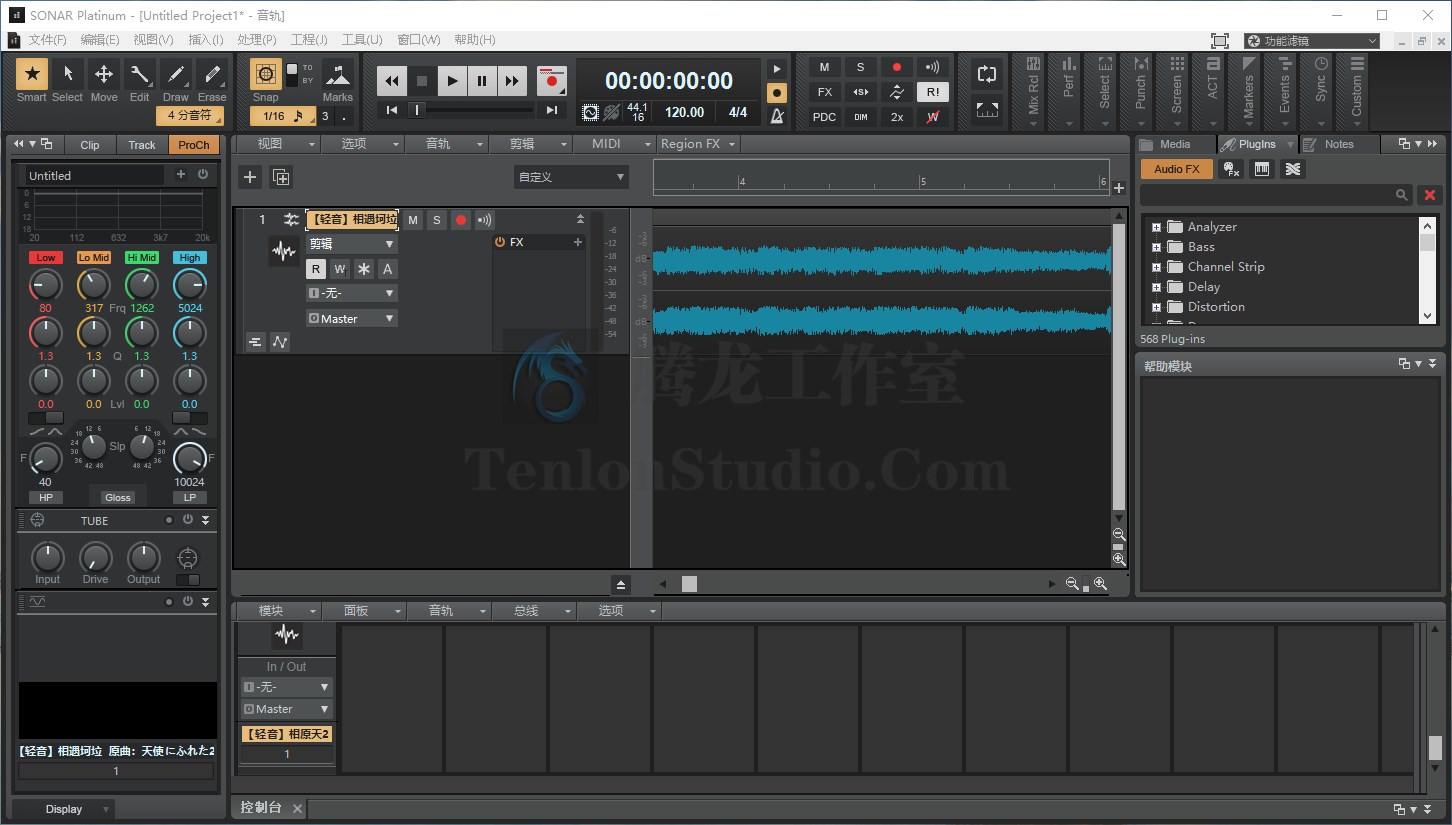The image size is (1452, 825).
Task: Open the 自定义 preset dropdown
Action: [x=570, y=176]
